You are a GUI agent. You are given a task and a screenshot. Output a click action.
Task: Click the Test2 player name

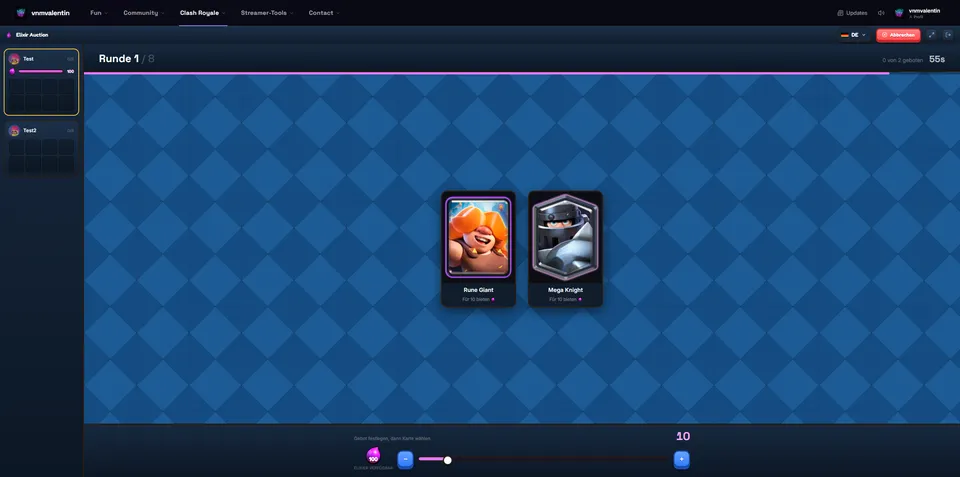pyautogui.click(x=30, y=130)
